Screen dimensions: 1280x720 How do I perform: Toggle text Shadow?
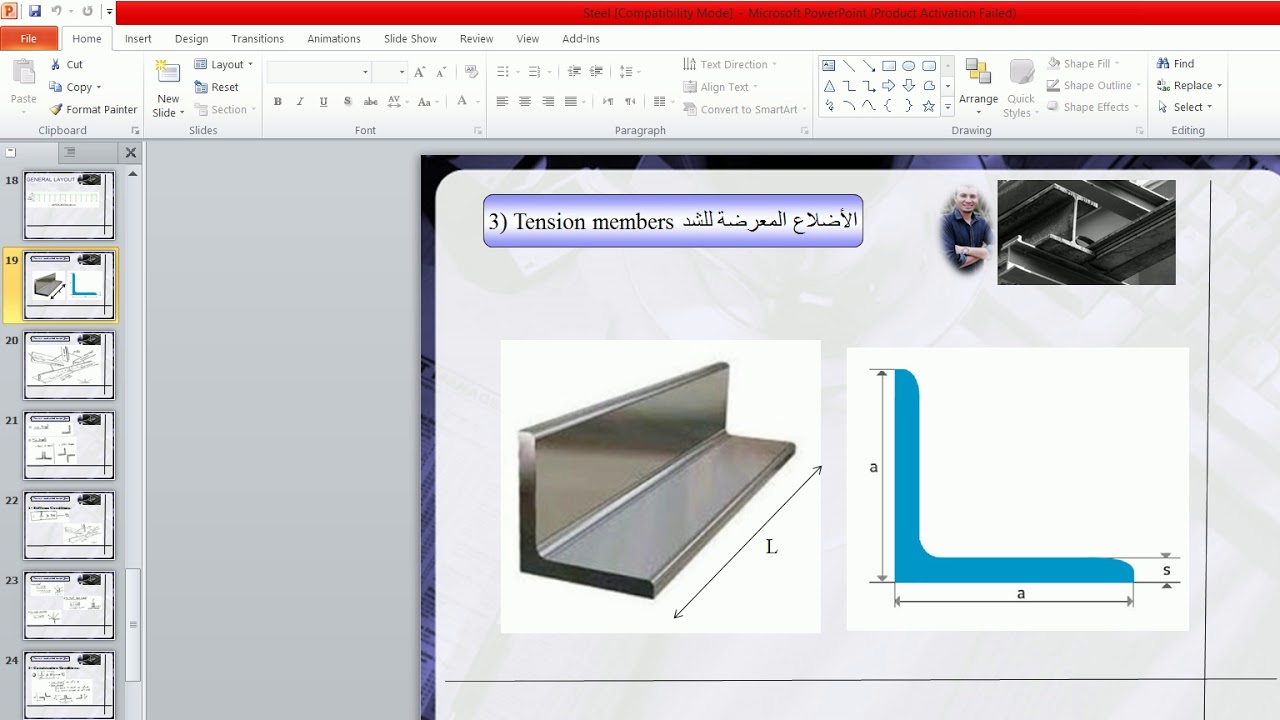tap(347, 102)
